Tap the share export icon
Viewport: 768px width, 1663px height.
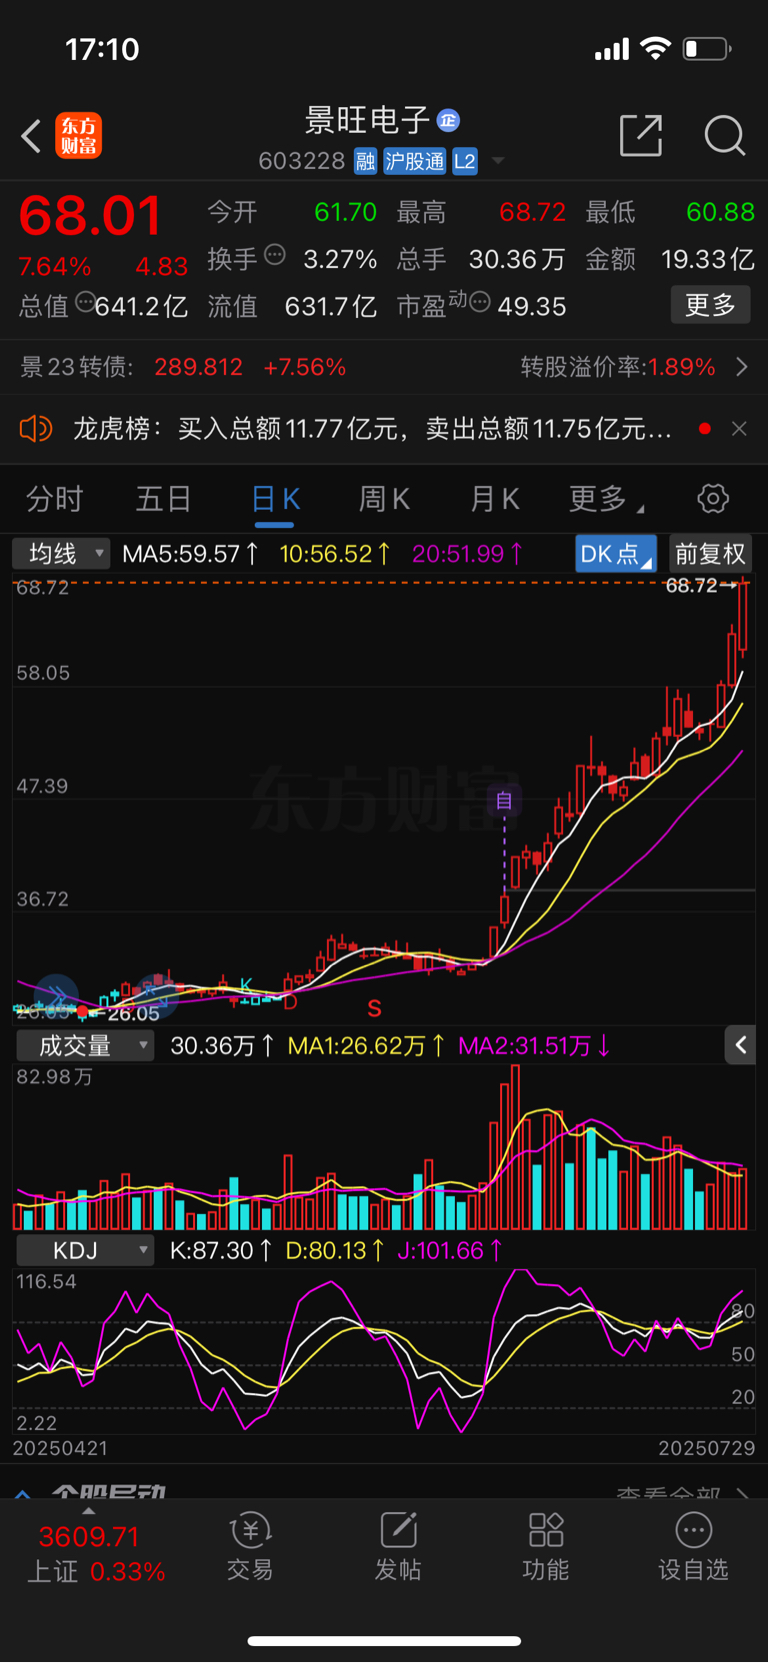tap(641, 135)
